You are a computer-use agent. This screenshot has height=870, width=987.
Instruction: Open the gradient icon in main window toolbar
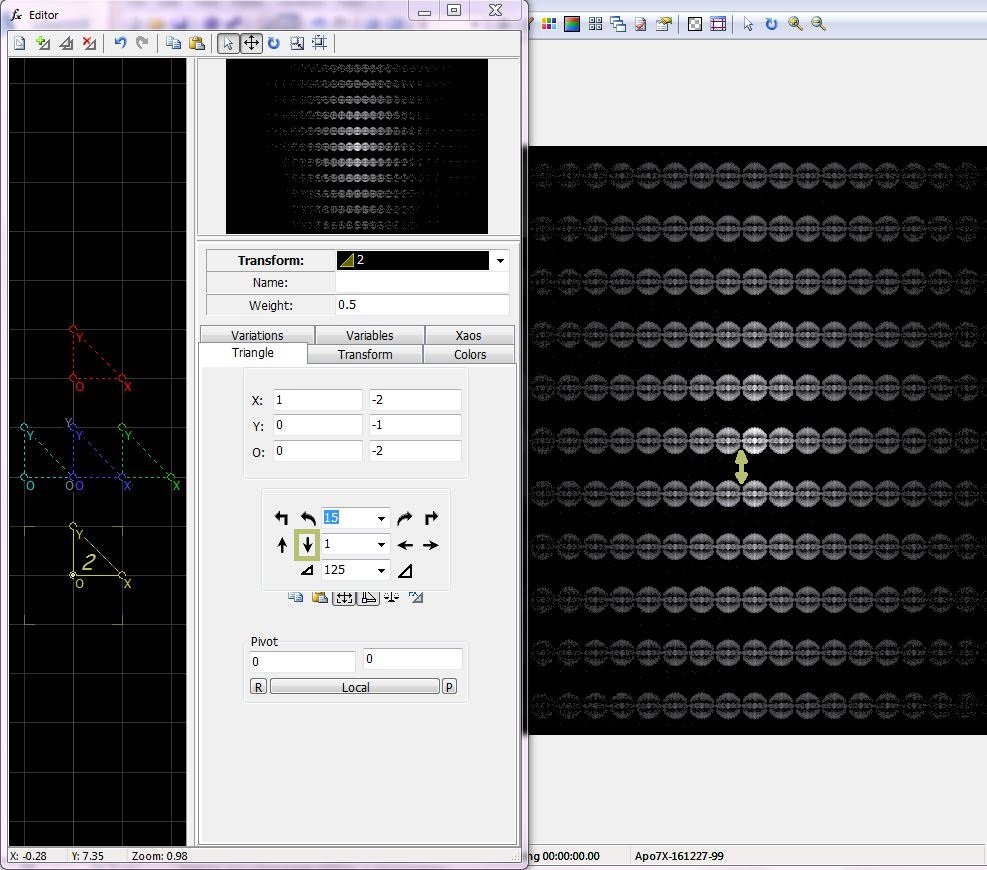572,24
